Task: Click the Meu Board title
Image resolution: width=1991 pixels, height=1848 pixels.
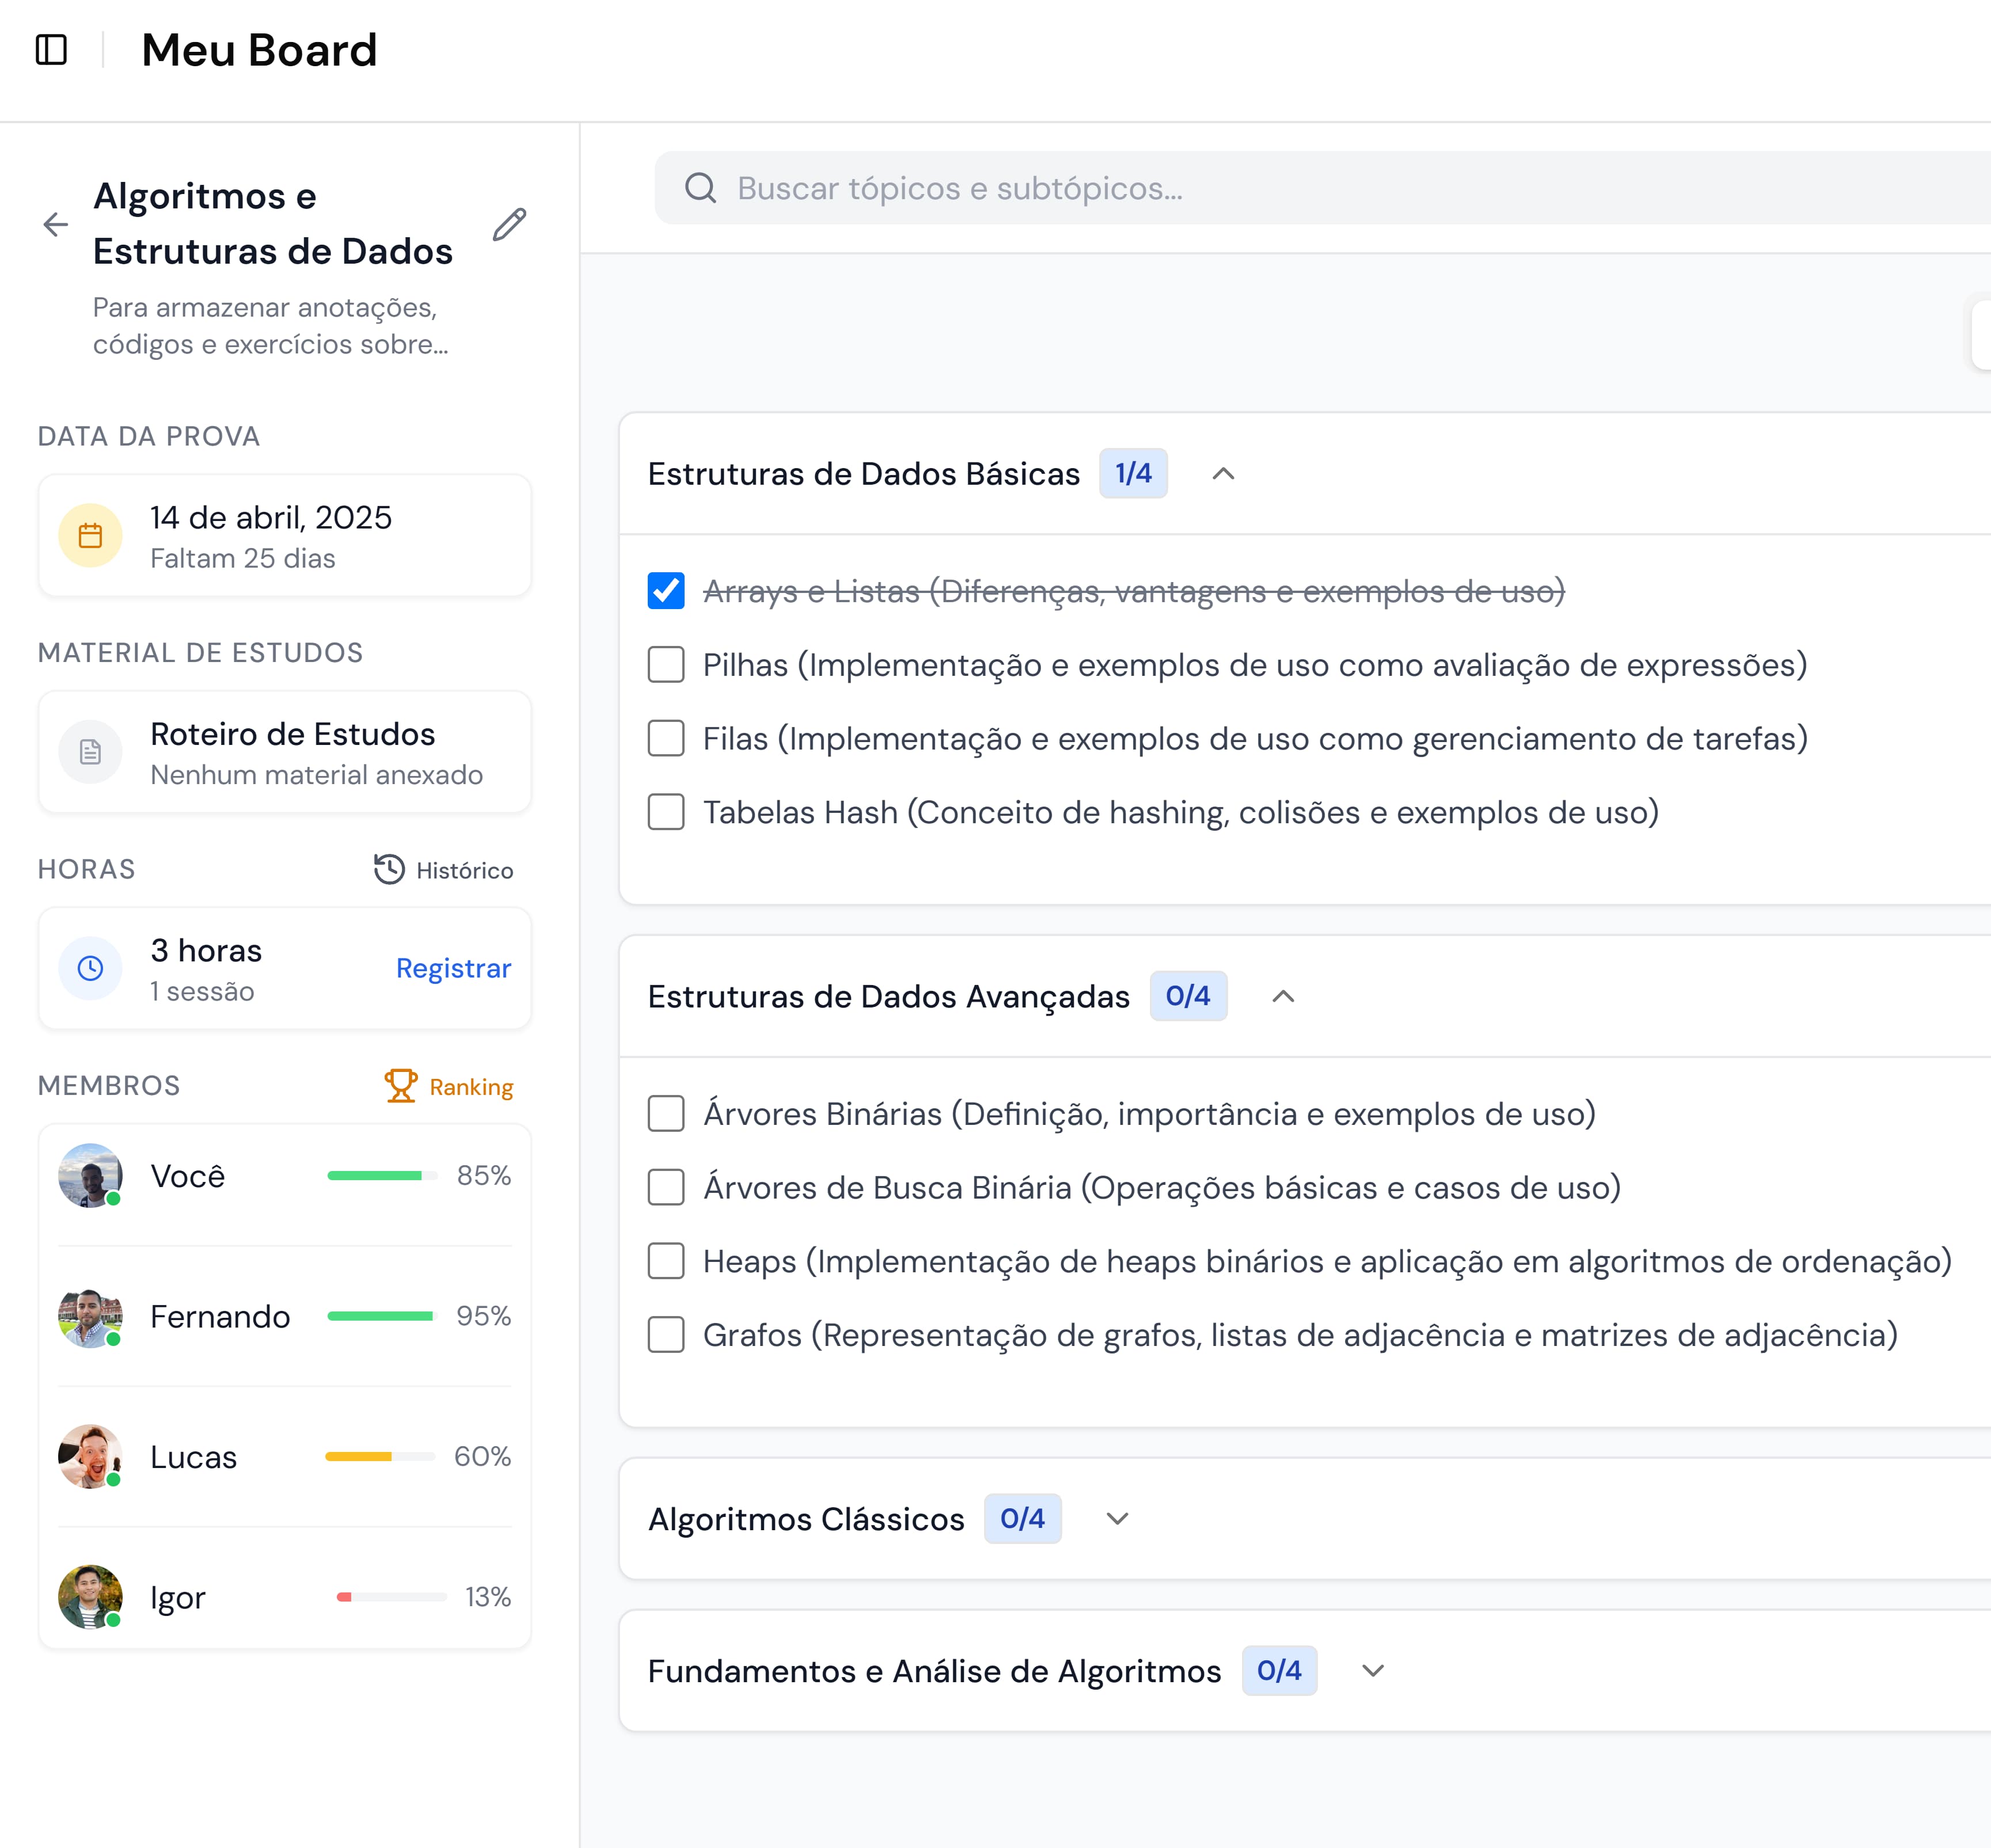Action: tap(259, 49)
